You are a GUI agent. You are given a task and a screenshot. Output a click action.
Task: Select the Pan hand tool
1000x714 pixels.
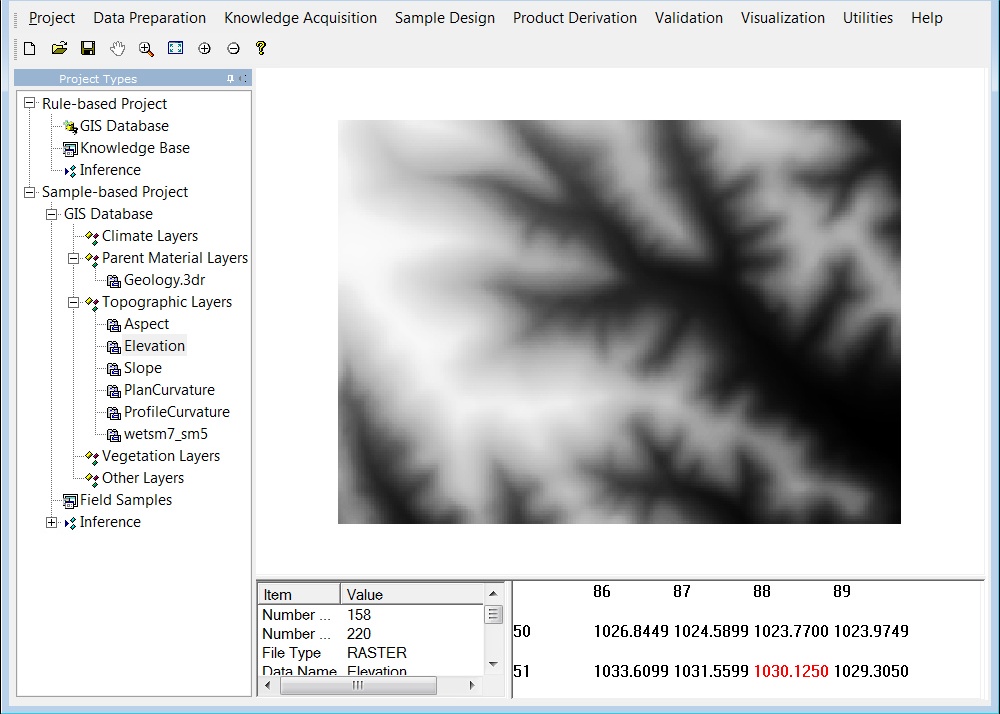pyautogui.click(x=117, y=48)
